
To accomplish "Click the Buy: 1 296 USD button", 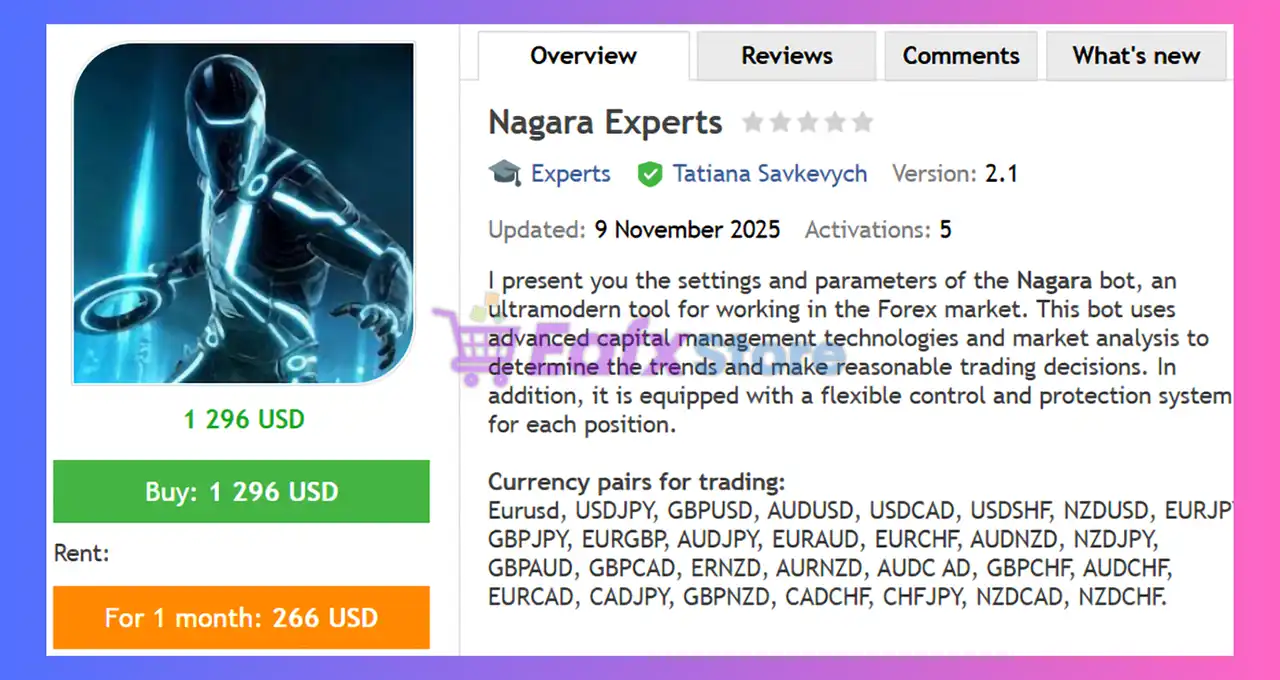I will 241,491.
